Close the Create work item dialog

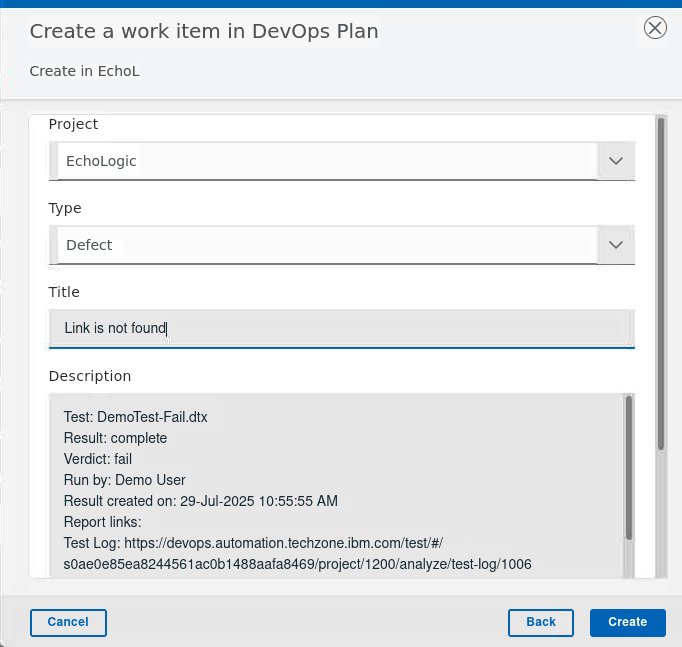point(655,28)
